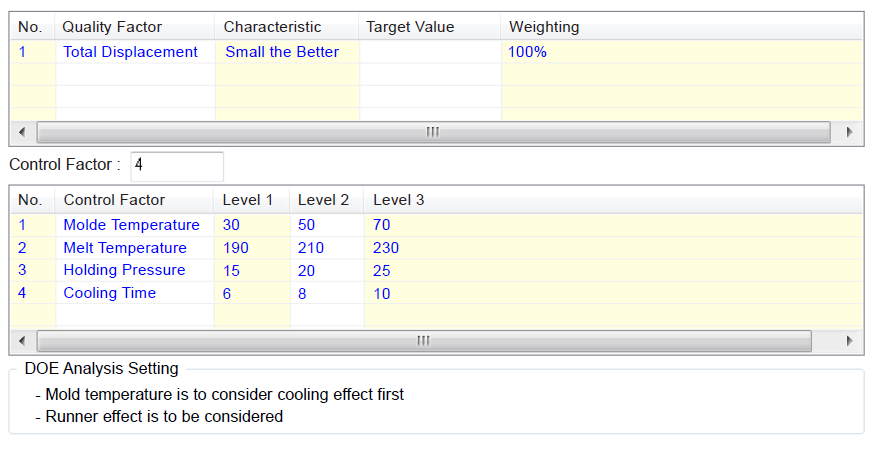Click the Weighting column header
The image size is (873, 460).
[544, 27]
